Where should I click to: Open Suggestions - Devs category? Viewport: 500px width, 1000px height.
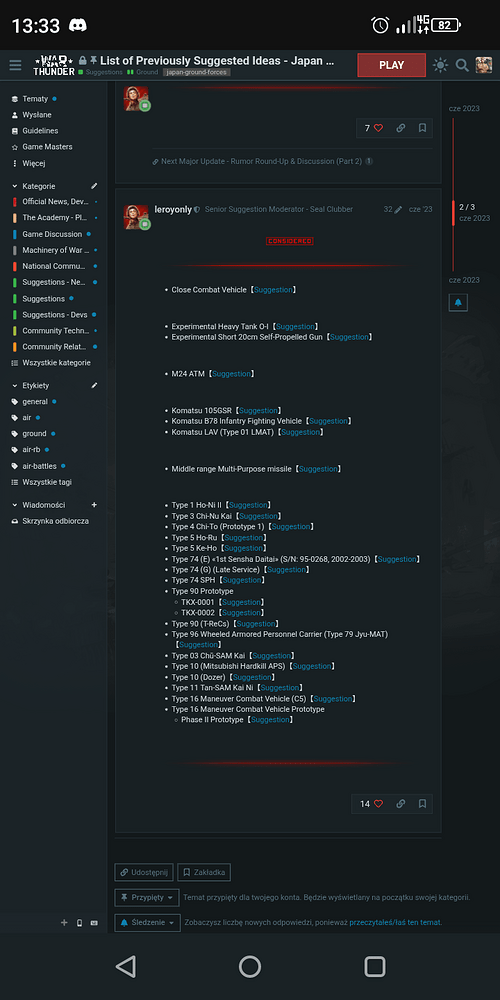pyautogui.click(x=54, y=314)
